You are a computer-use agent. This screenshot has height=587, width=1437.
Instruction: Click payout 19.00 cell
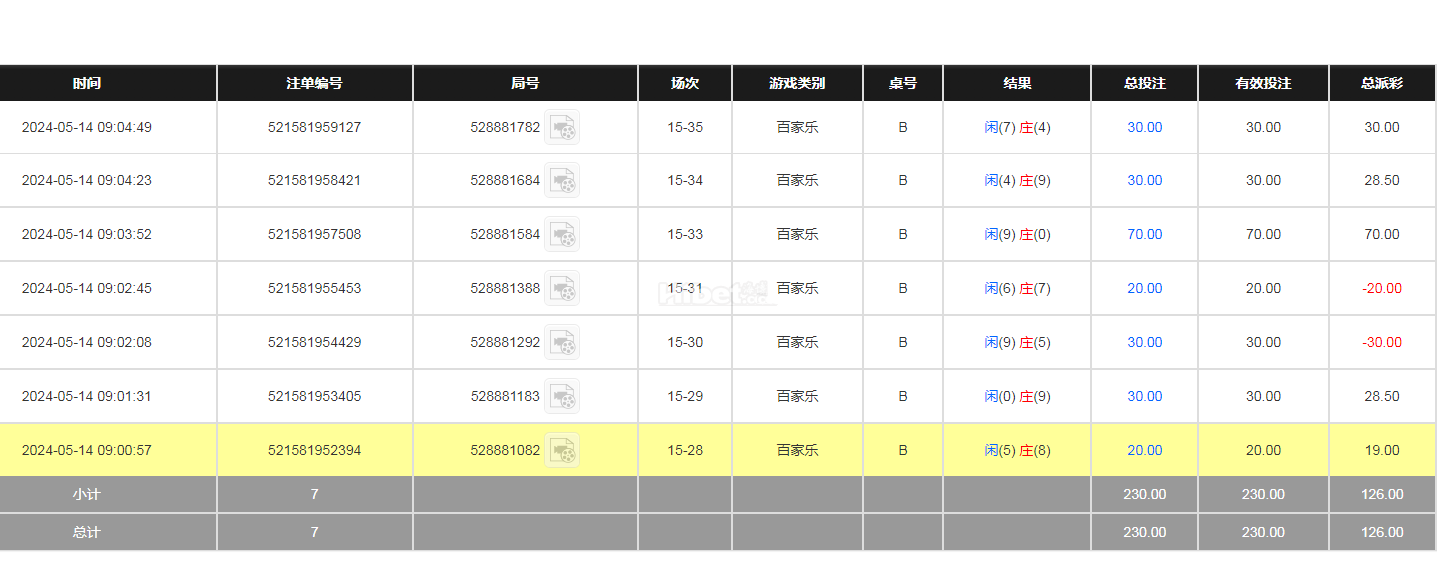(x=1382, y=450)
